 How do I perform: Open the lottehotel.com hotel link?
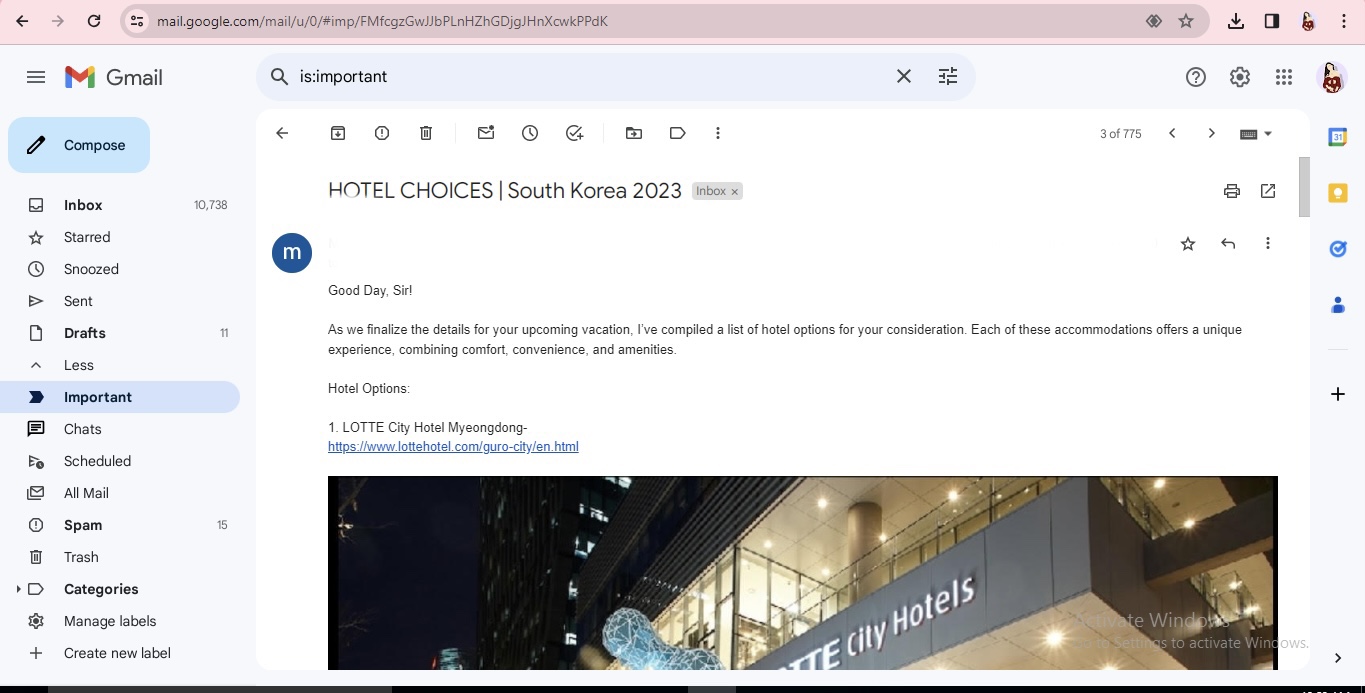pyautogui.click(x=453, y=447)
